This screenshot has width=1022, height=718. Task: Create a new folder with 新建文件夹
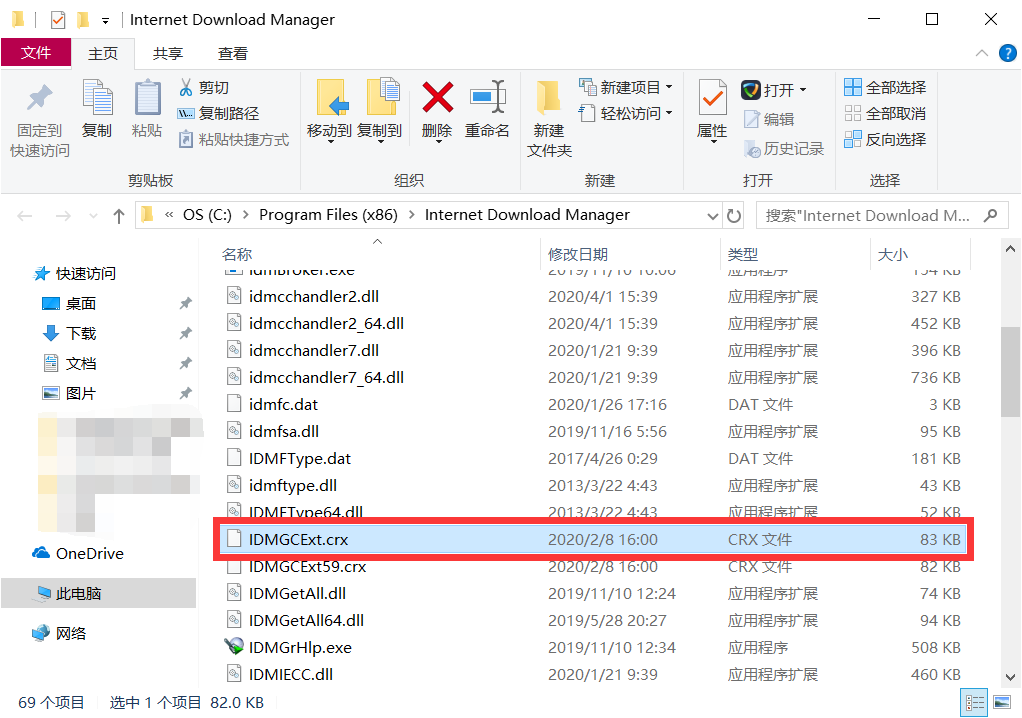click(549, 120)
